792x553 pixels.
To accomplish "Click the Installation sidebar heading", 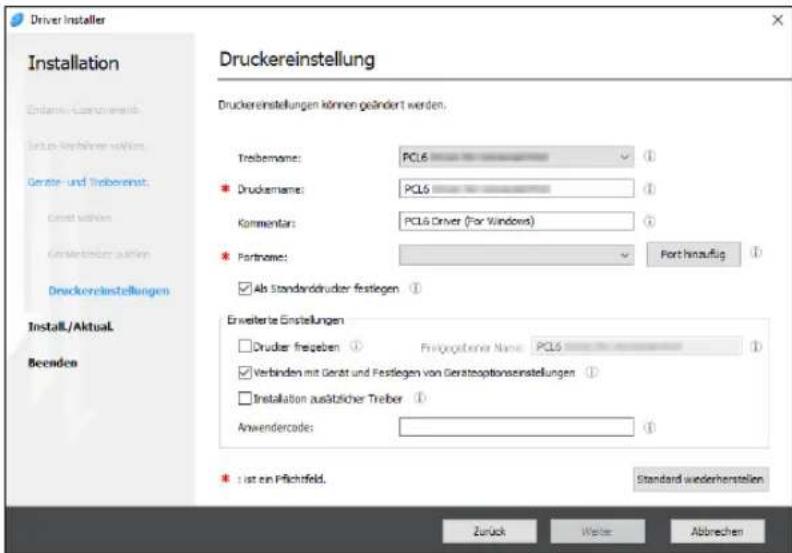I will point(74,63).
